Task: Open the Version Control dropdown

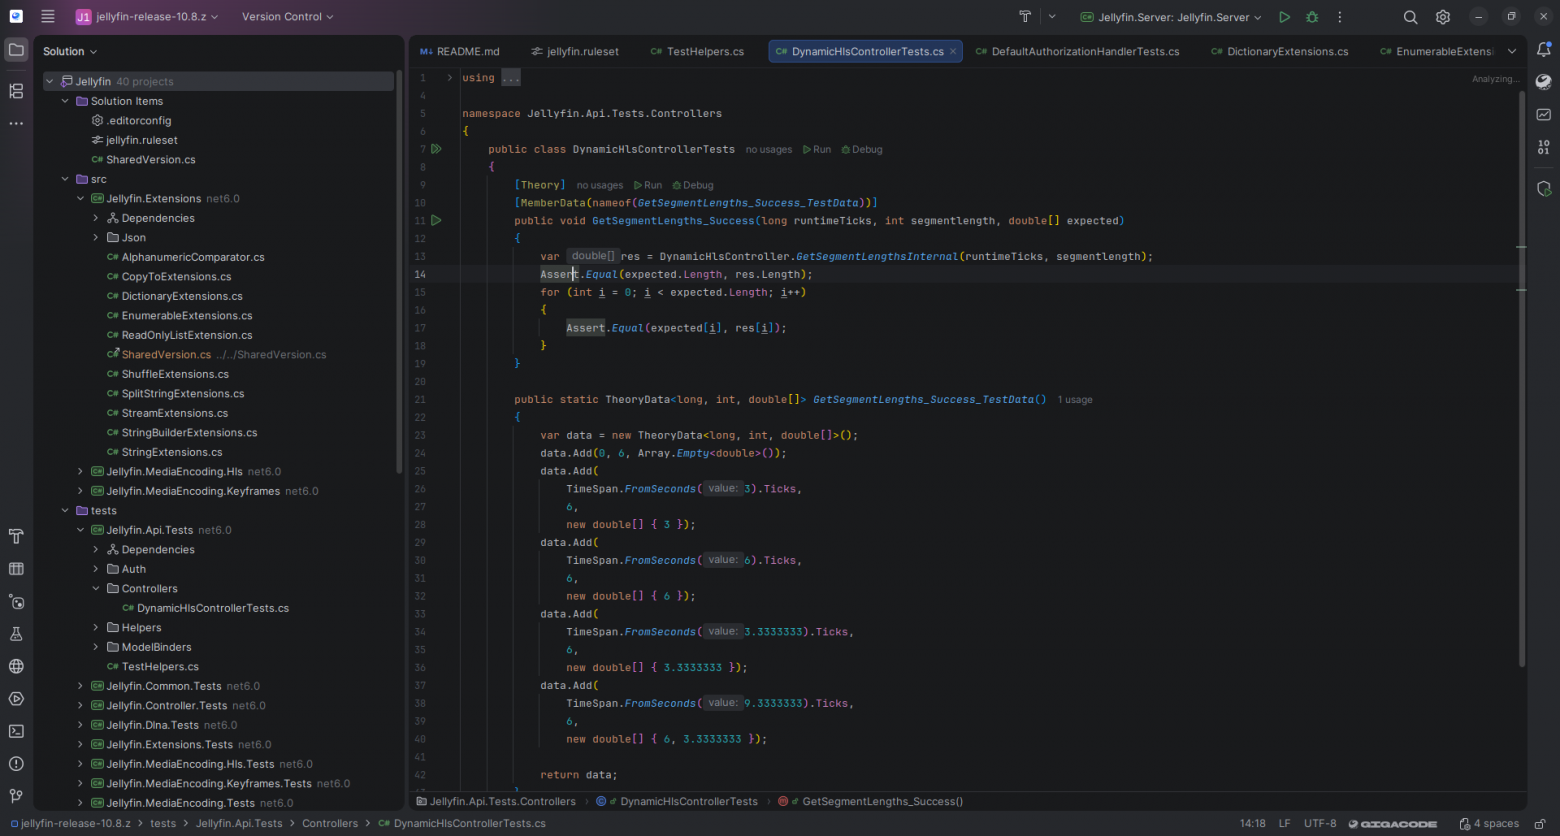Action: pyautogui.click(x=288, y=17)
